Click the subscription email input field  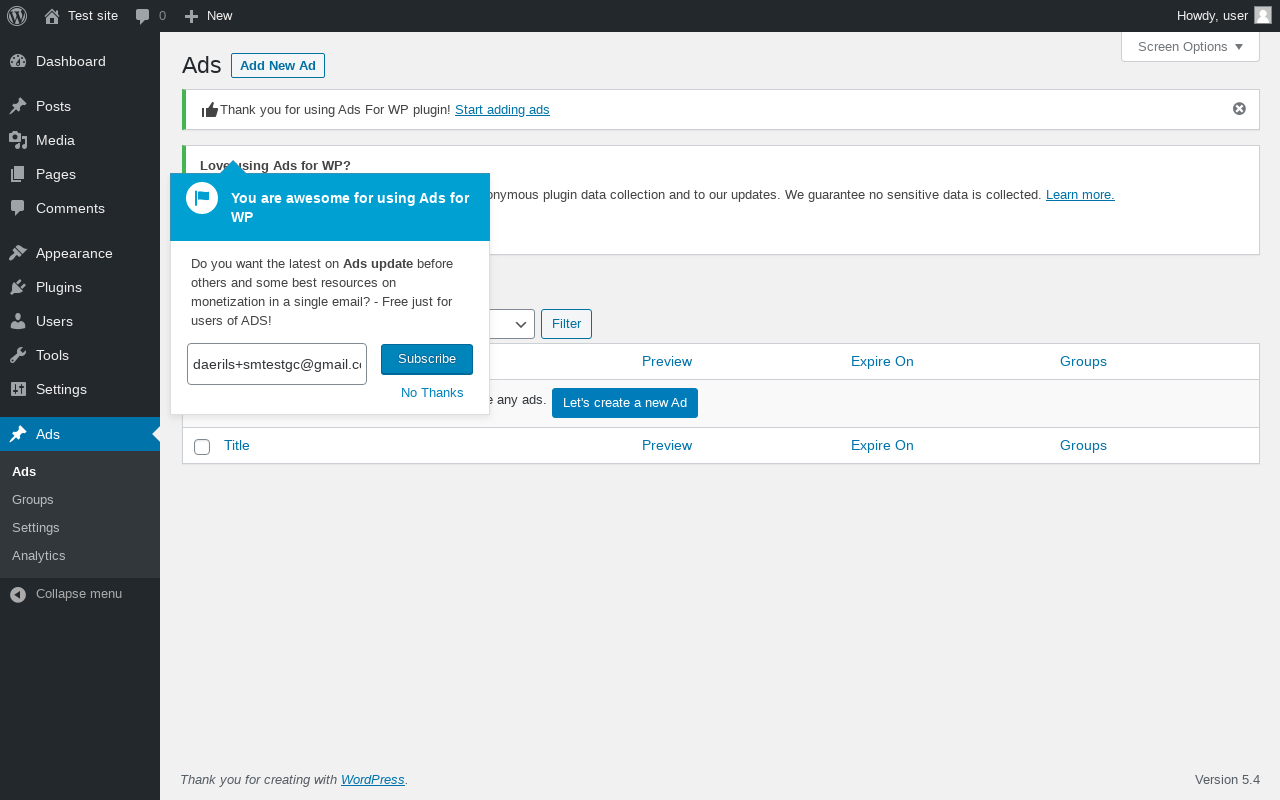click(276, 364)
